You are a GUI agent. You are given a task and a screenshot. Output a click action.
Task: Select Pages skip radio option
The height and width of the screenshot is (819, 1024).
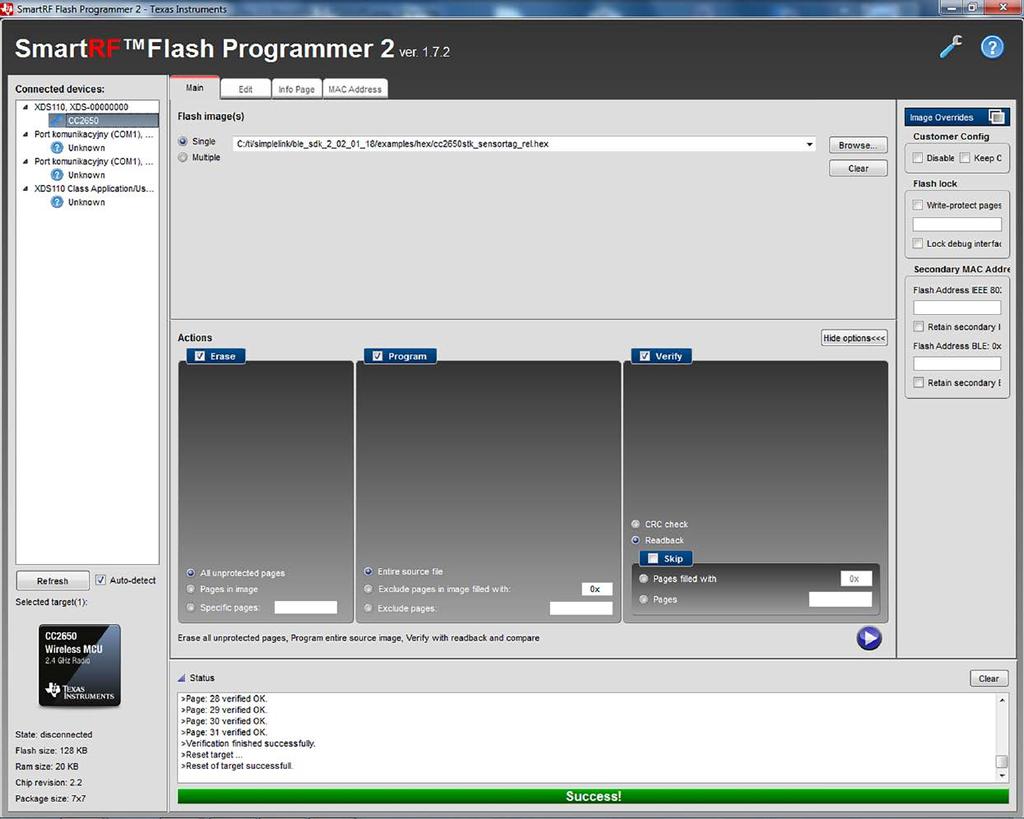[x=643, y=600]
